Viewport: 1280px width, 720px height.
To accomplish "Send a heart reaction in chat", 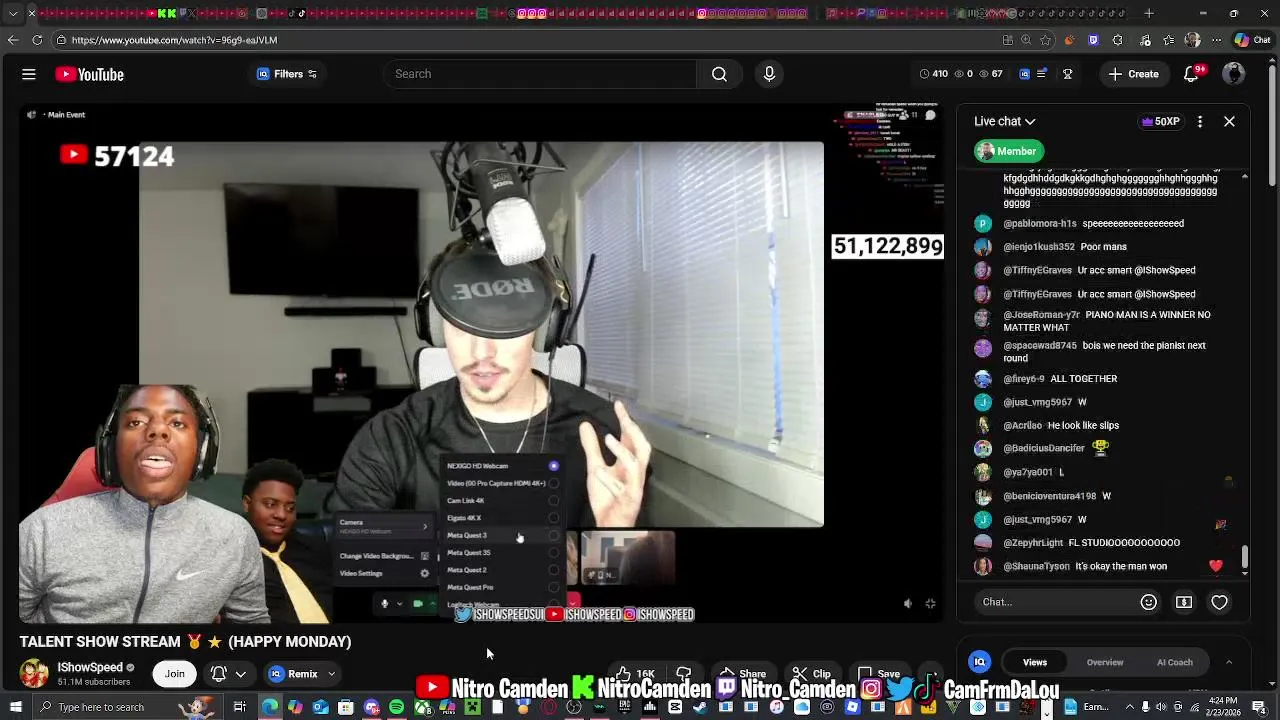I will (1219, 602).
